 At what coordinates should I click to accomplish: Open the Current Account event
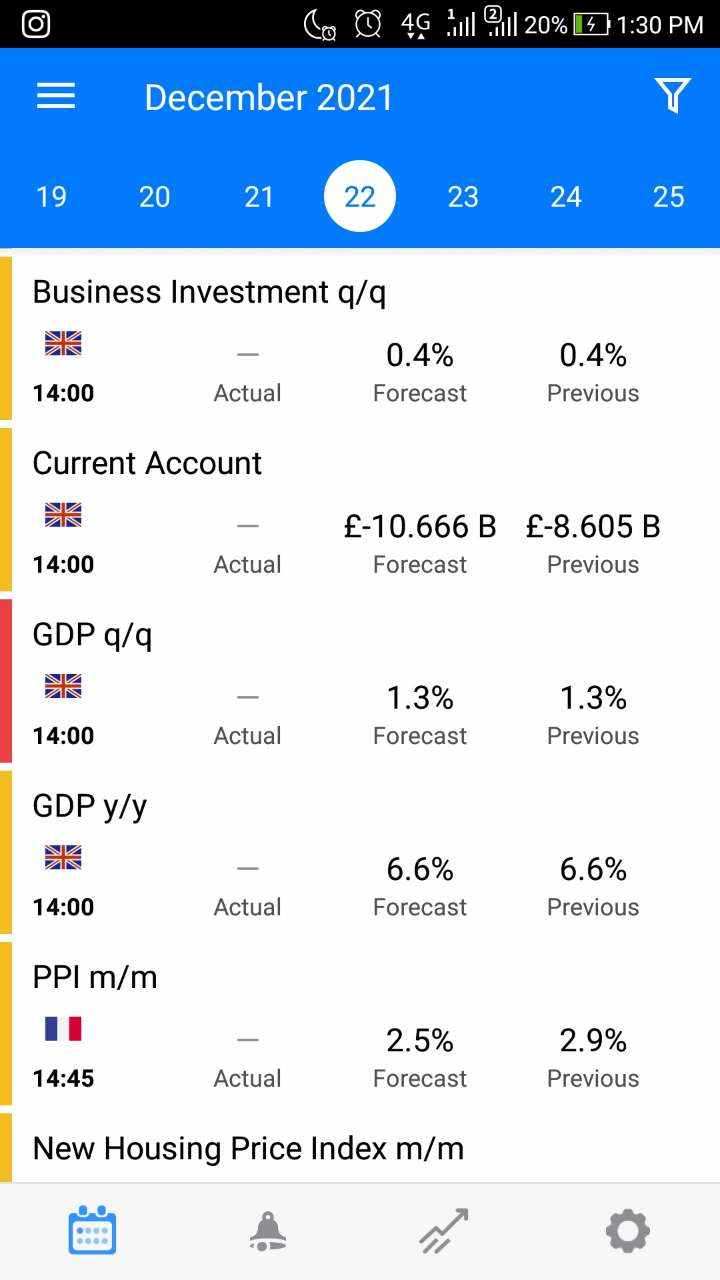(360, 511)
